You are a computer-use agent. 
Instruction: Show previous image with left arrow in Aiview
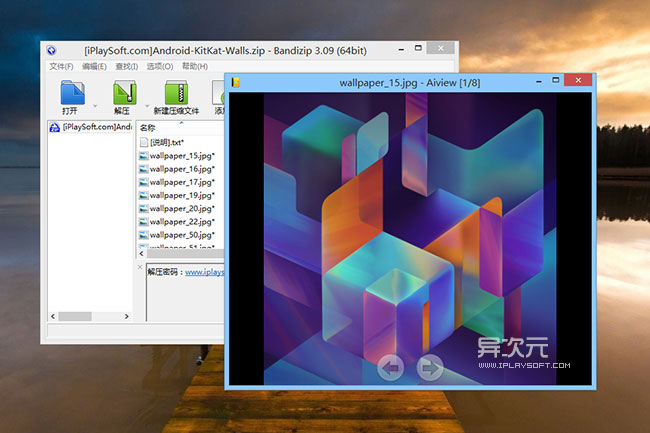(390, 368)
